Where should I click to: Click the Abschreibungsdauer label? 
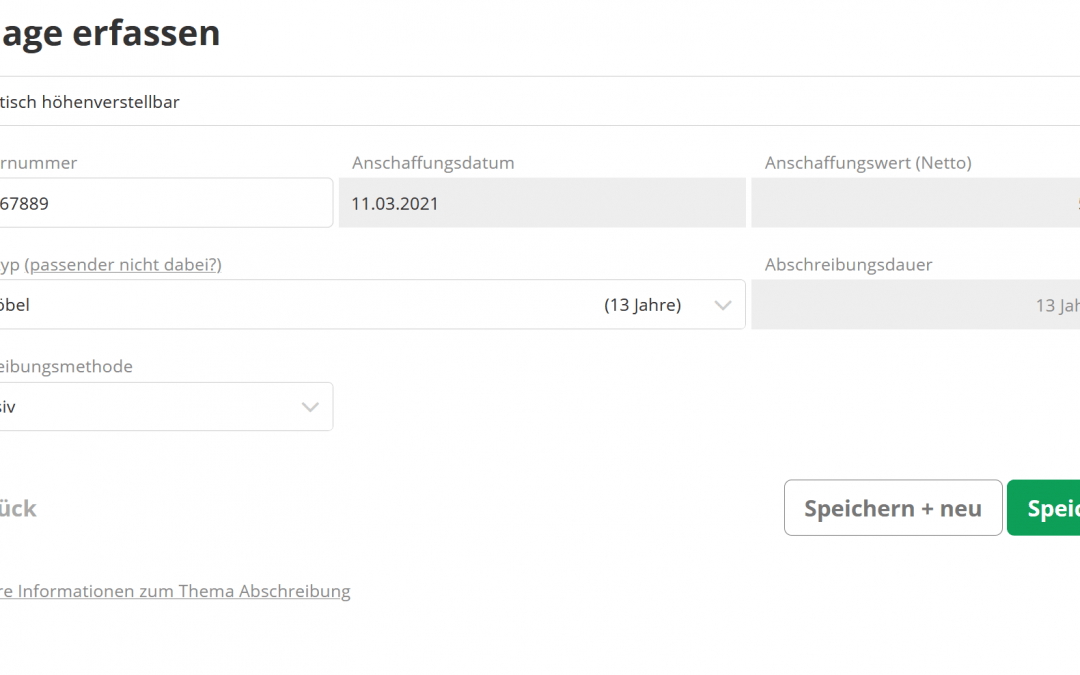pyautogui.click(x=848, y=265)
